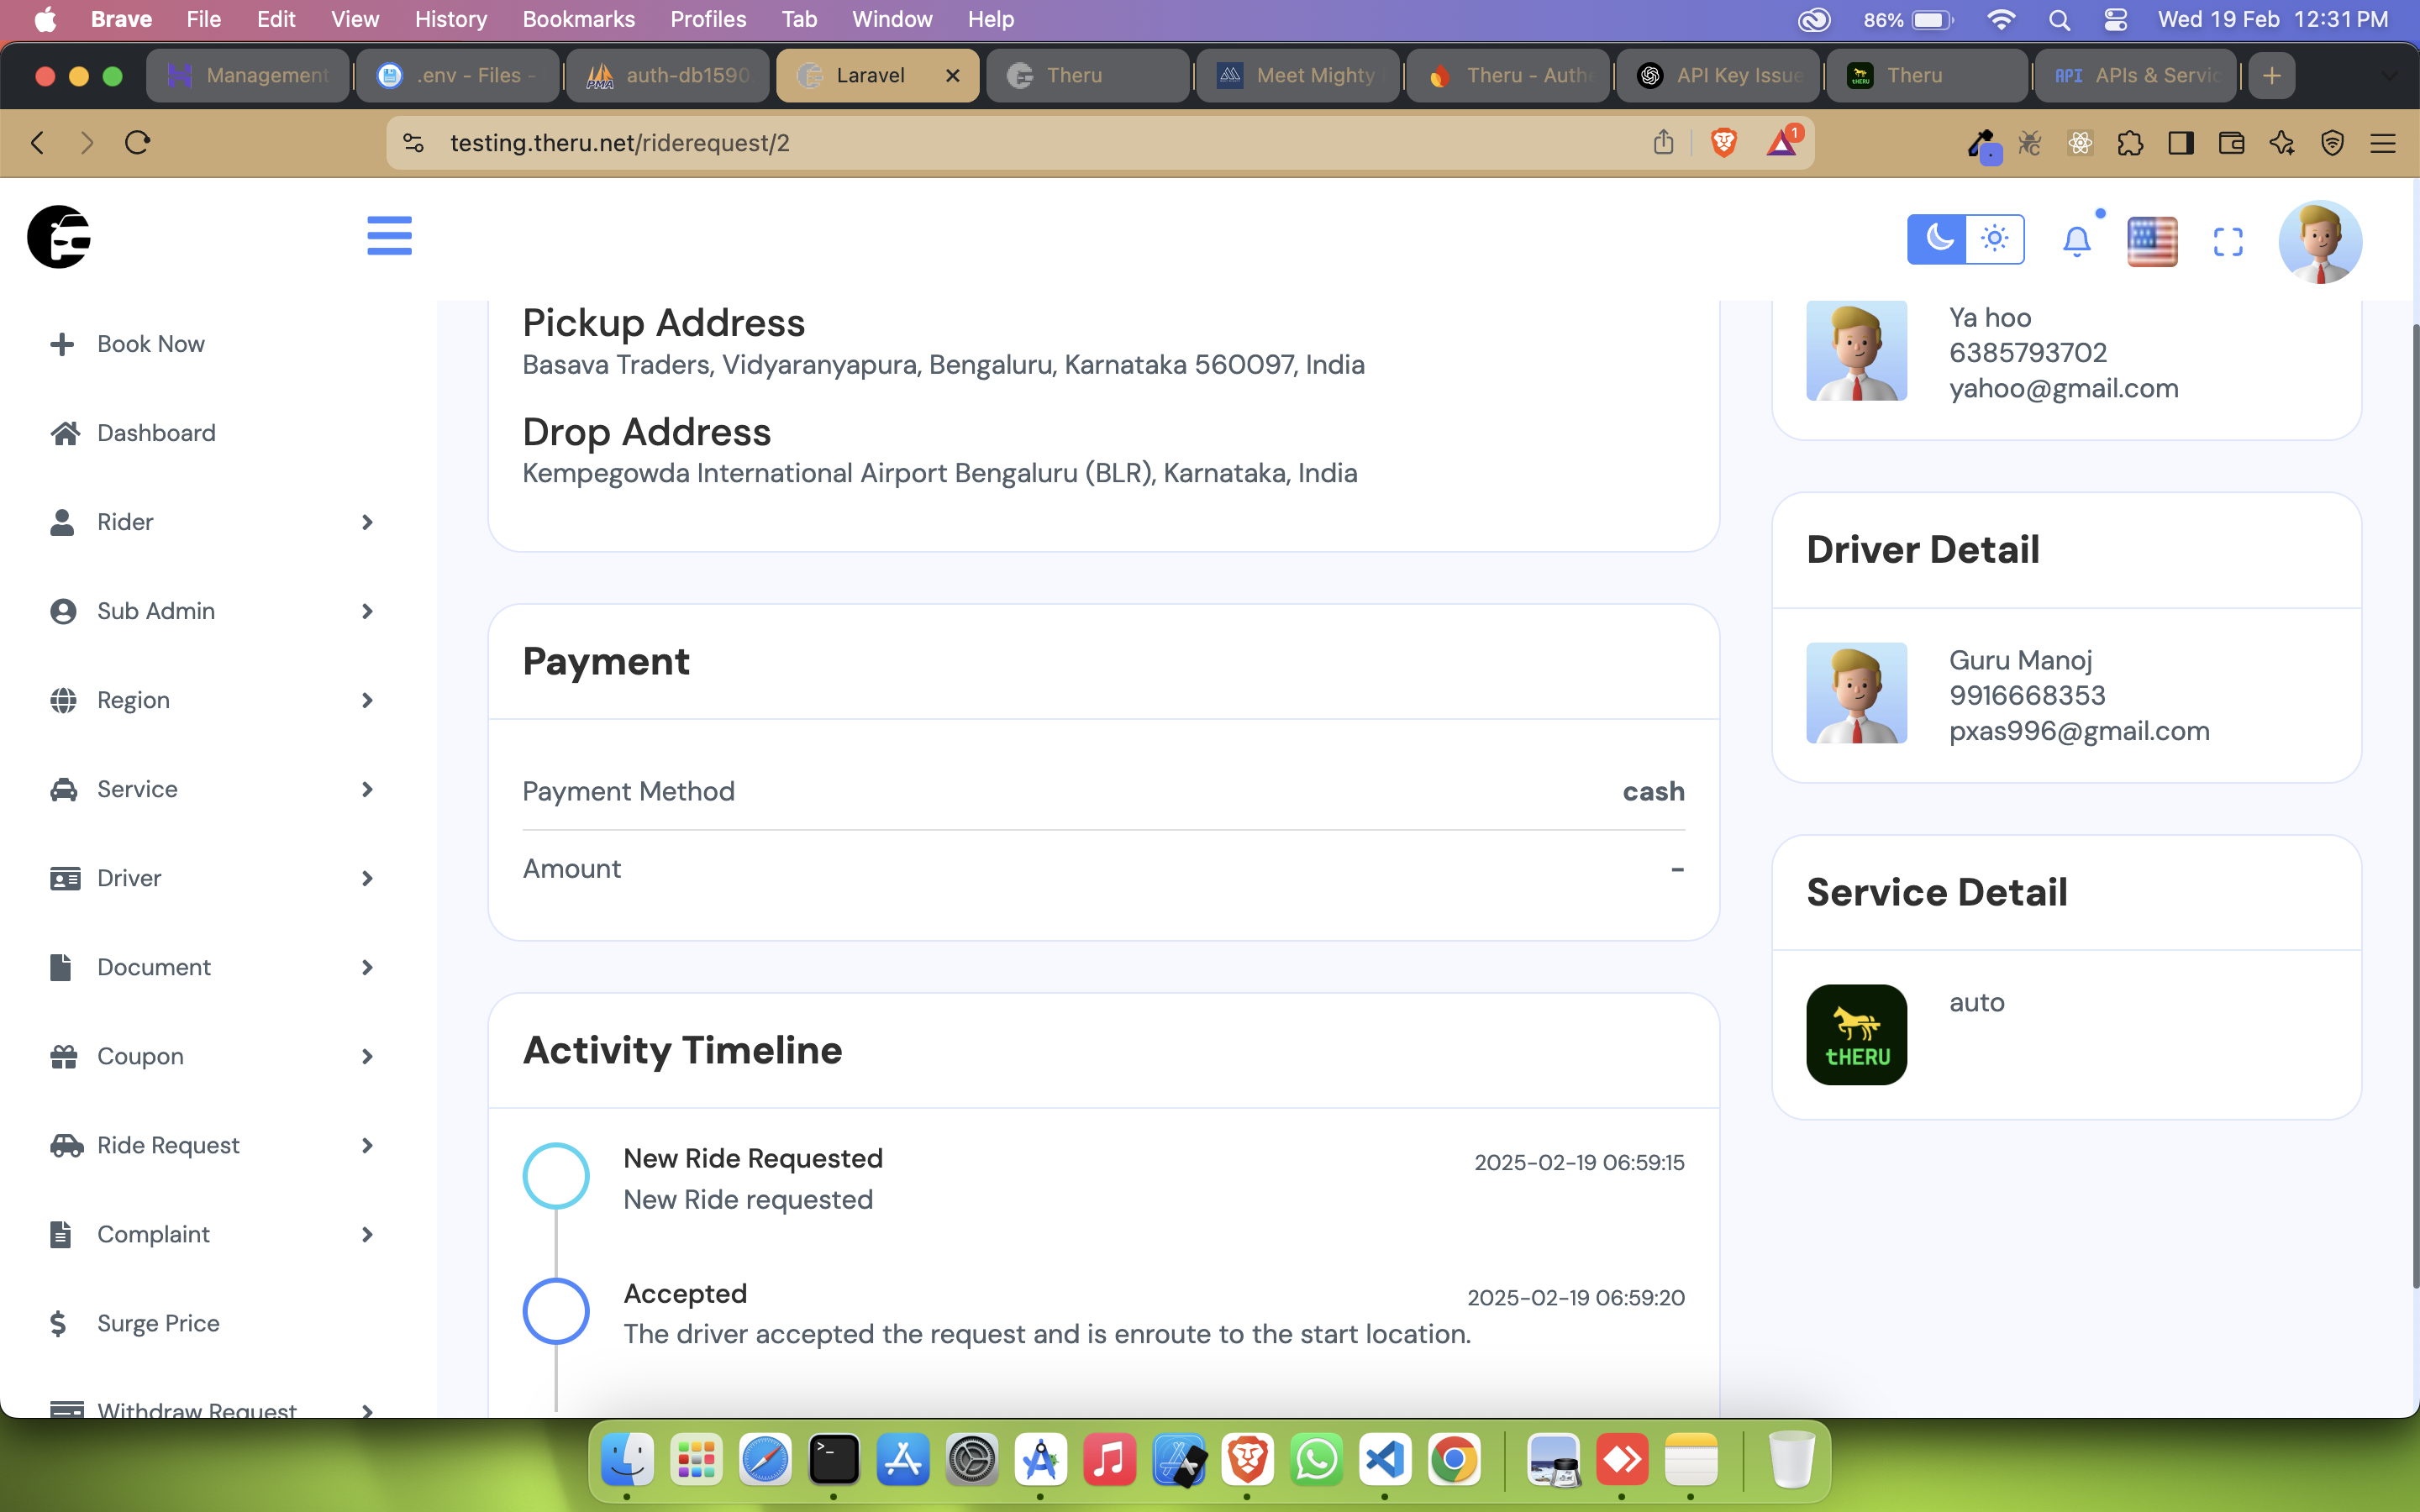Open Brave VPN shield icon
Screen dimensions: 2420x1512
pyautogui.click(x=2332, y=143)
